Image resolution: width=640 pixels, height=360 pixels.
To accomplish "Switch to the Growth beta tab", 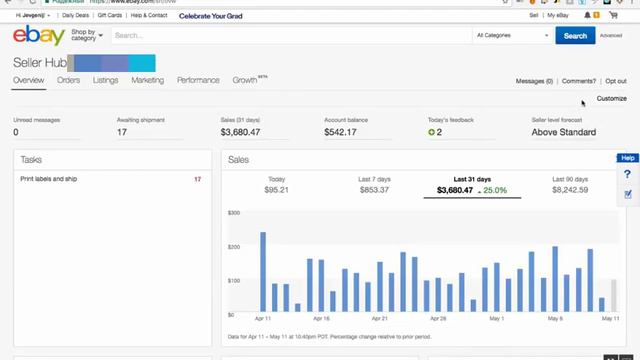I will coord(250,80).
